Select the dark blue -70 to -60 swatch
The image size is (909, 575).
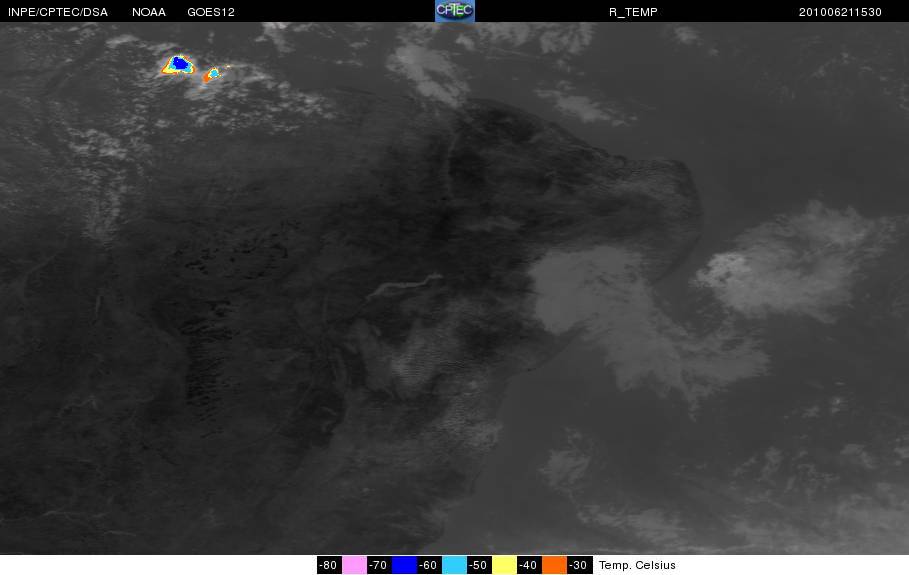point(405,565)
